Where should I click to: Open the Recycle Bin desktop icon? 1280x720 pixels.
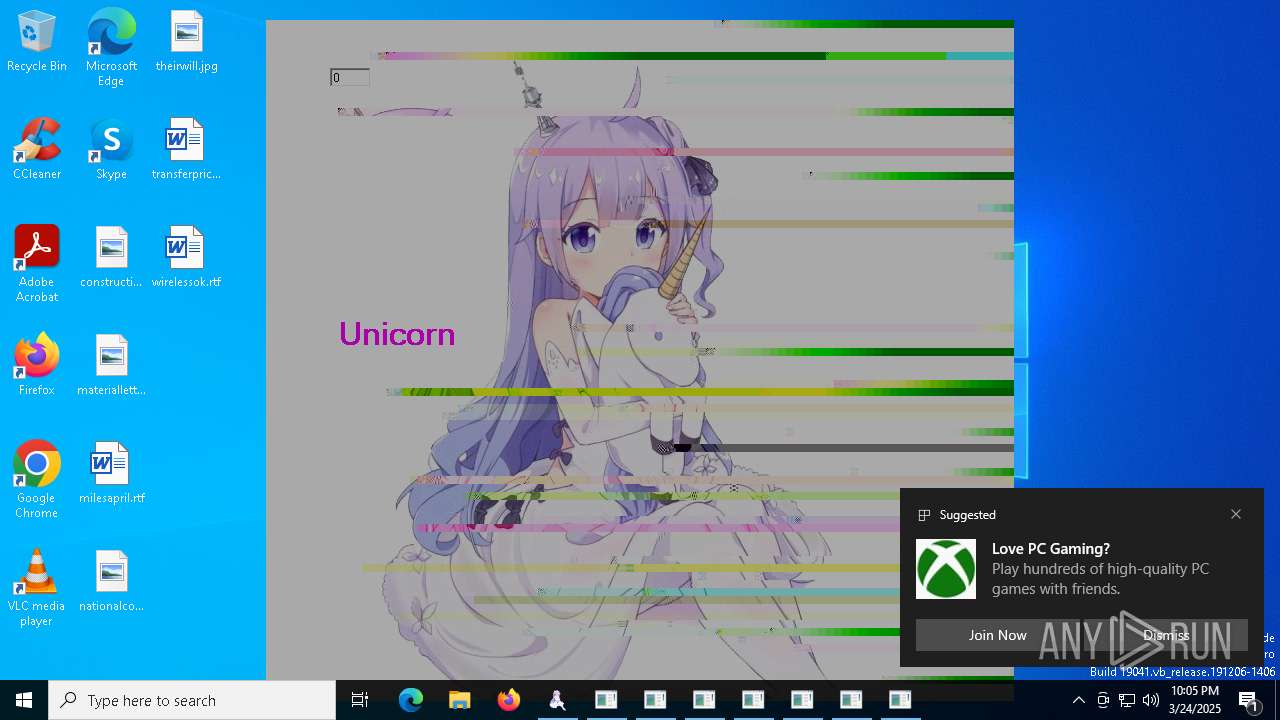click(x=37, y=42)
